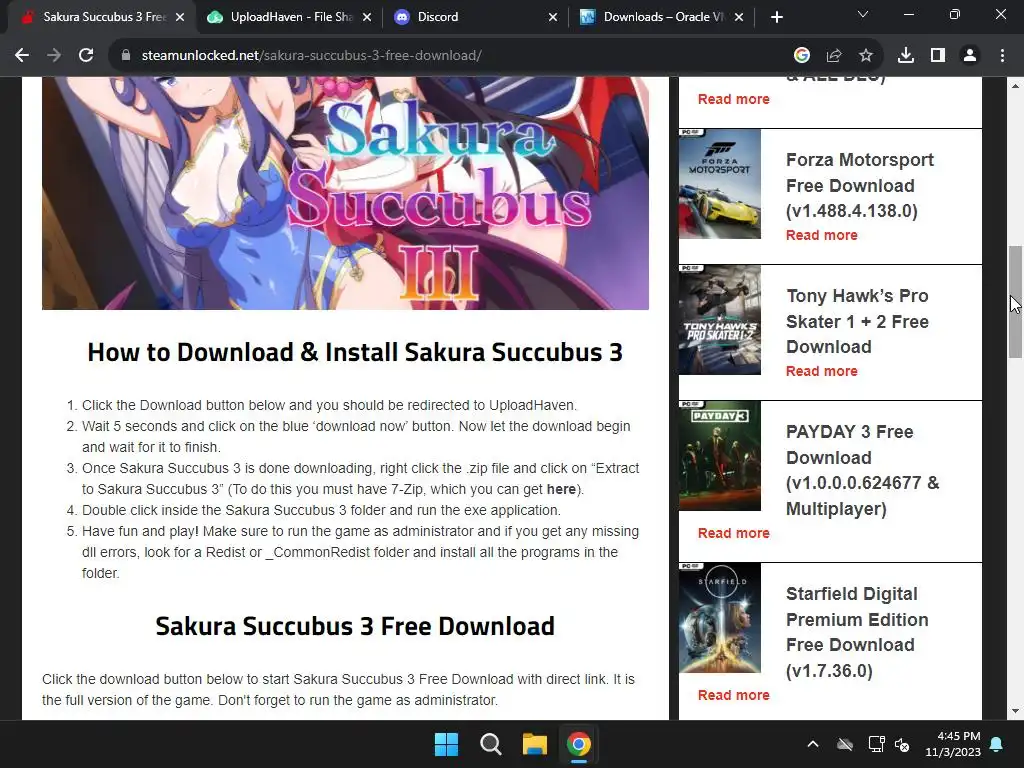The image size is (1024, 768).
Task: Close the Discord tab
Action: 553,17
